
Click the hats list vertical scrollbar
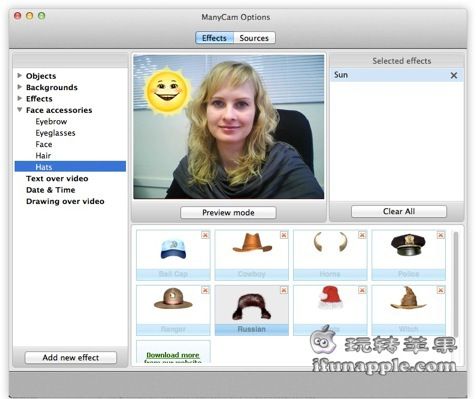pyautogui.click(x=455, y=283)
